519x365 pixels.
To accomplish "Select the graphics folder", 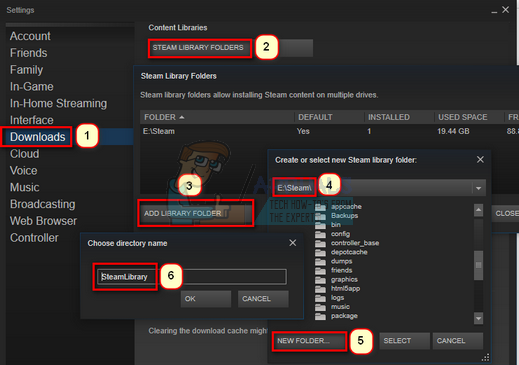I will [x=344, y=279].
